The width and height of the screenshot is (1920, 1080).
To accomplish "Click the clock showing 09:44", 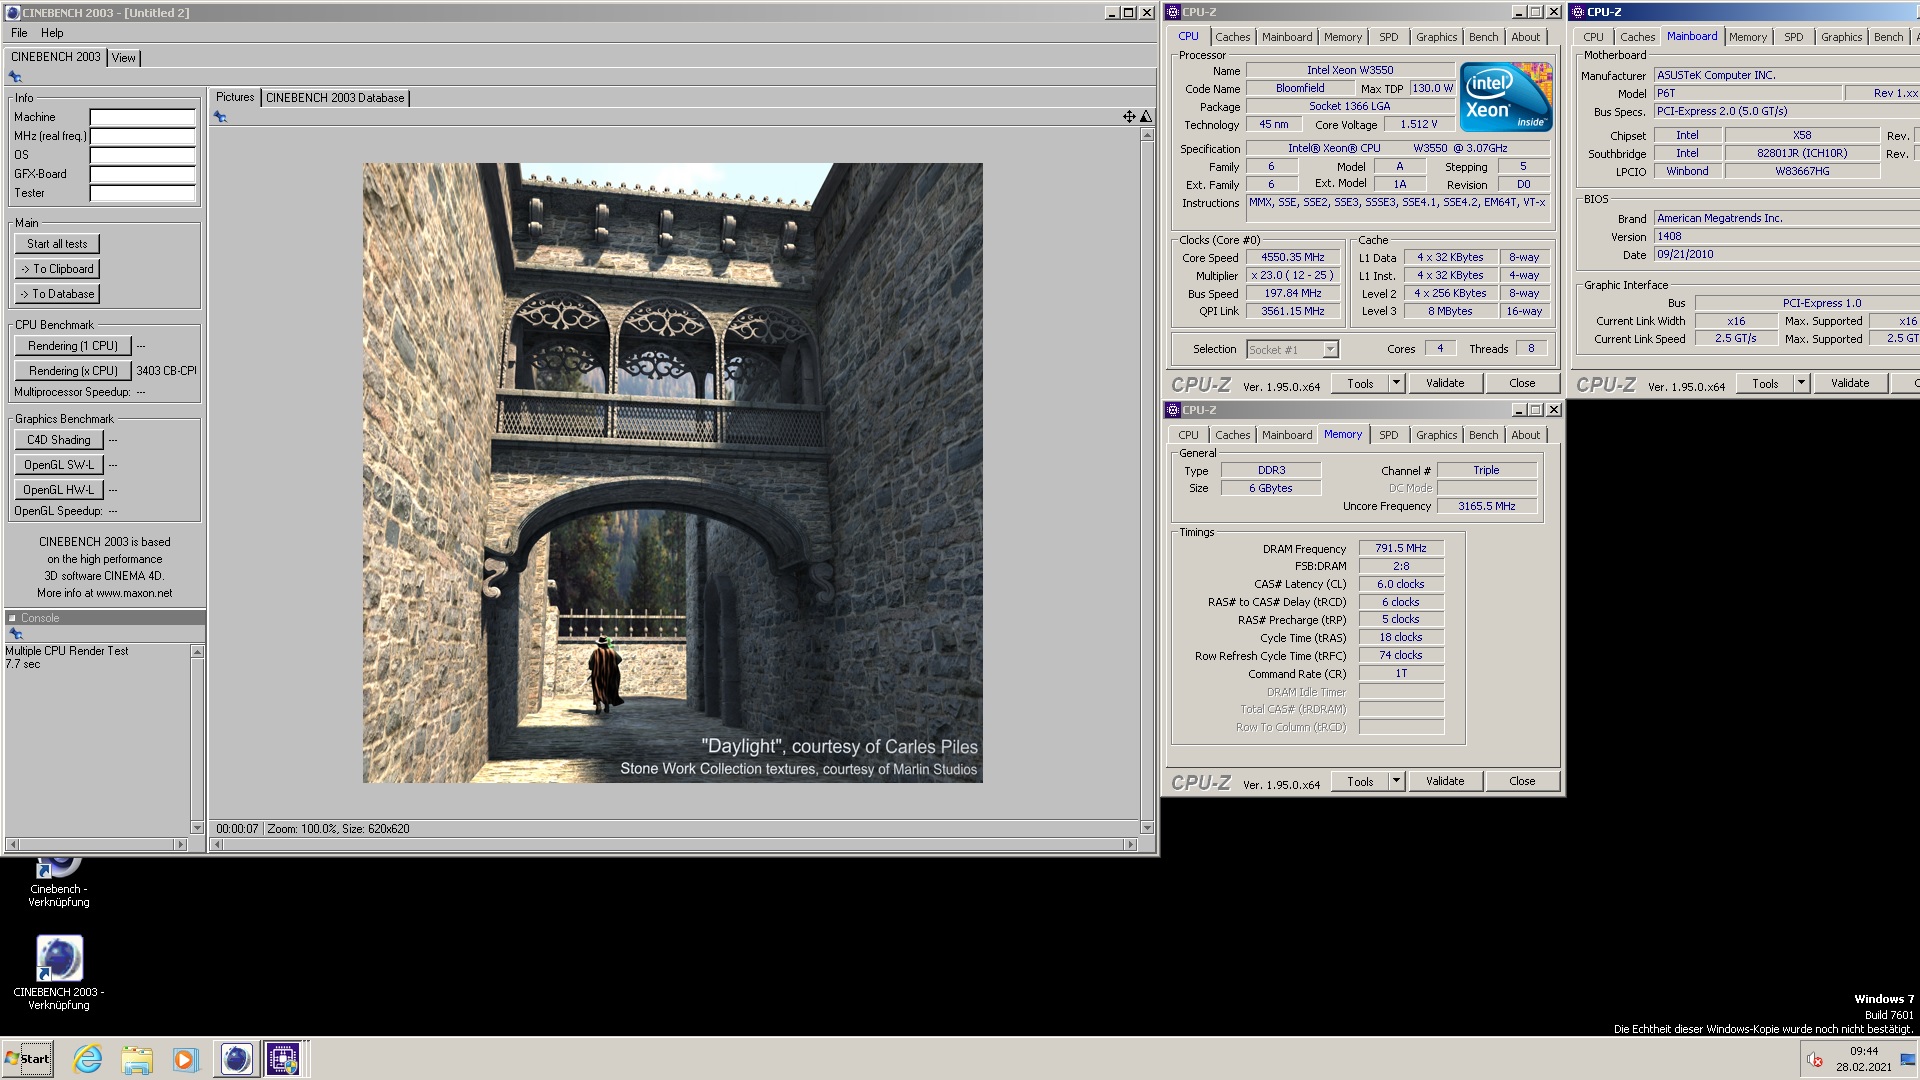I will point(1864,1051).
